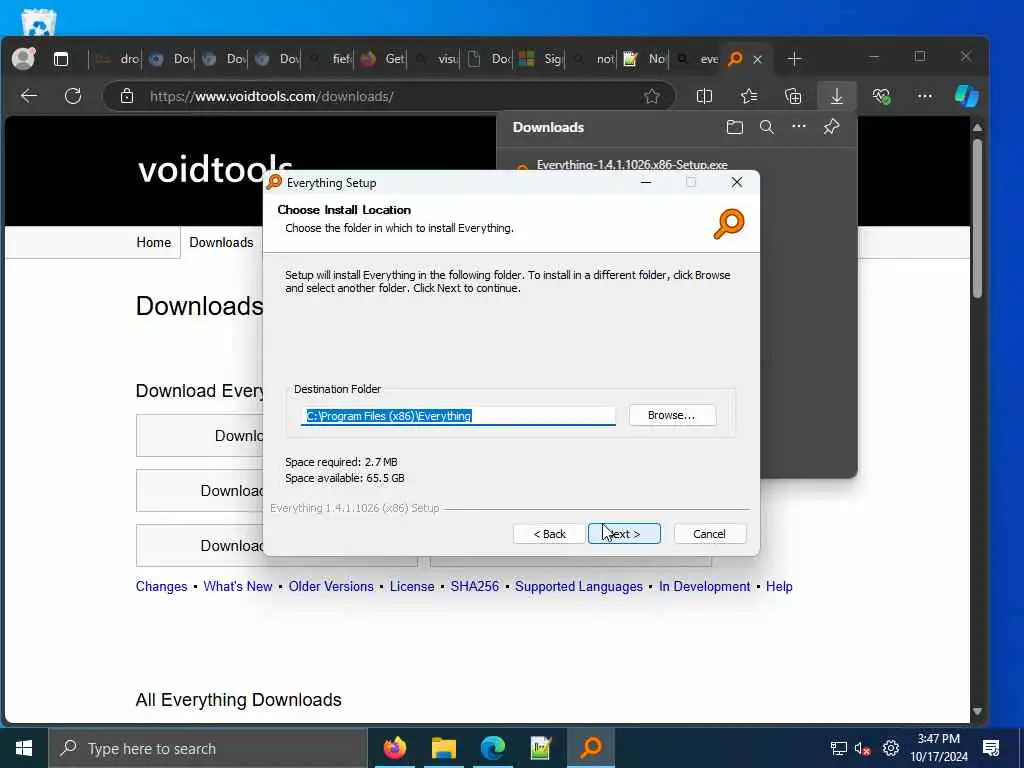Open the Downloads tab on voidtools
This screenshot has height=768, width=1024.
point(221,242)
